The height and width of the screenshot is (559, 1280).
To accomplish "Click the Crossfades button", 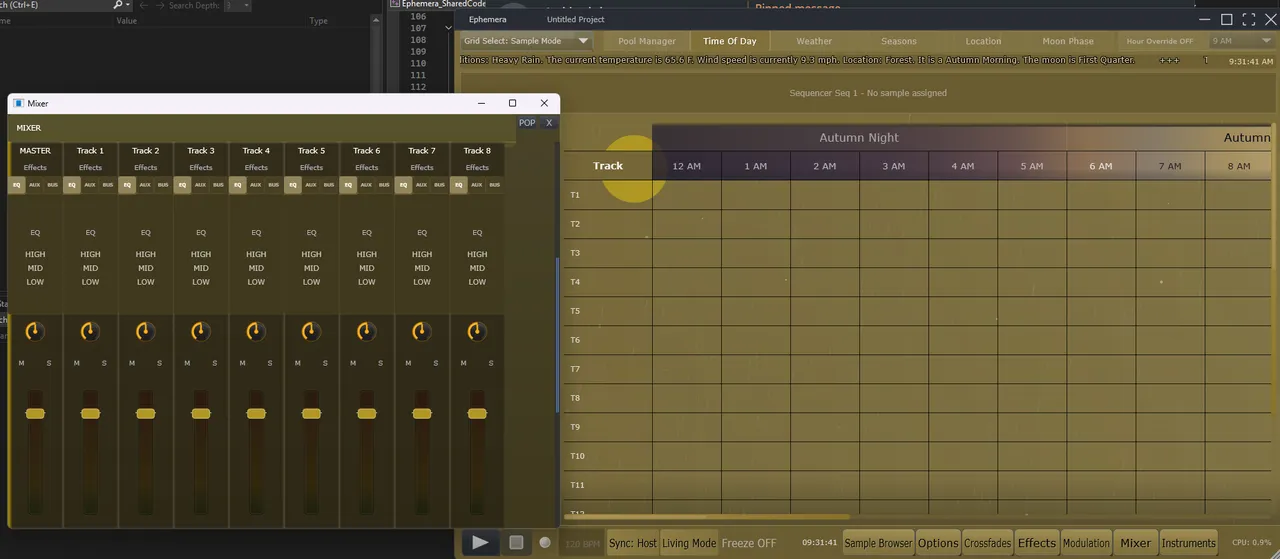I will pos(987,543).
